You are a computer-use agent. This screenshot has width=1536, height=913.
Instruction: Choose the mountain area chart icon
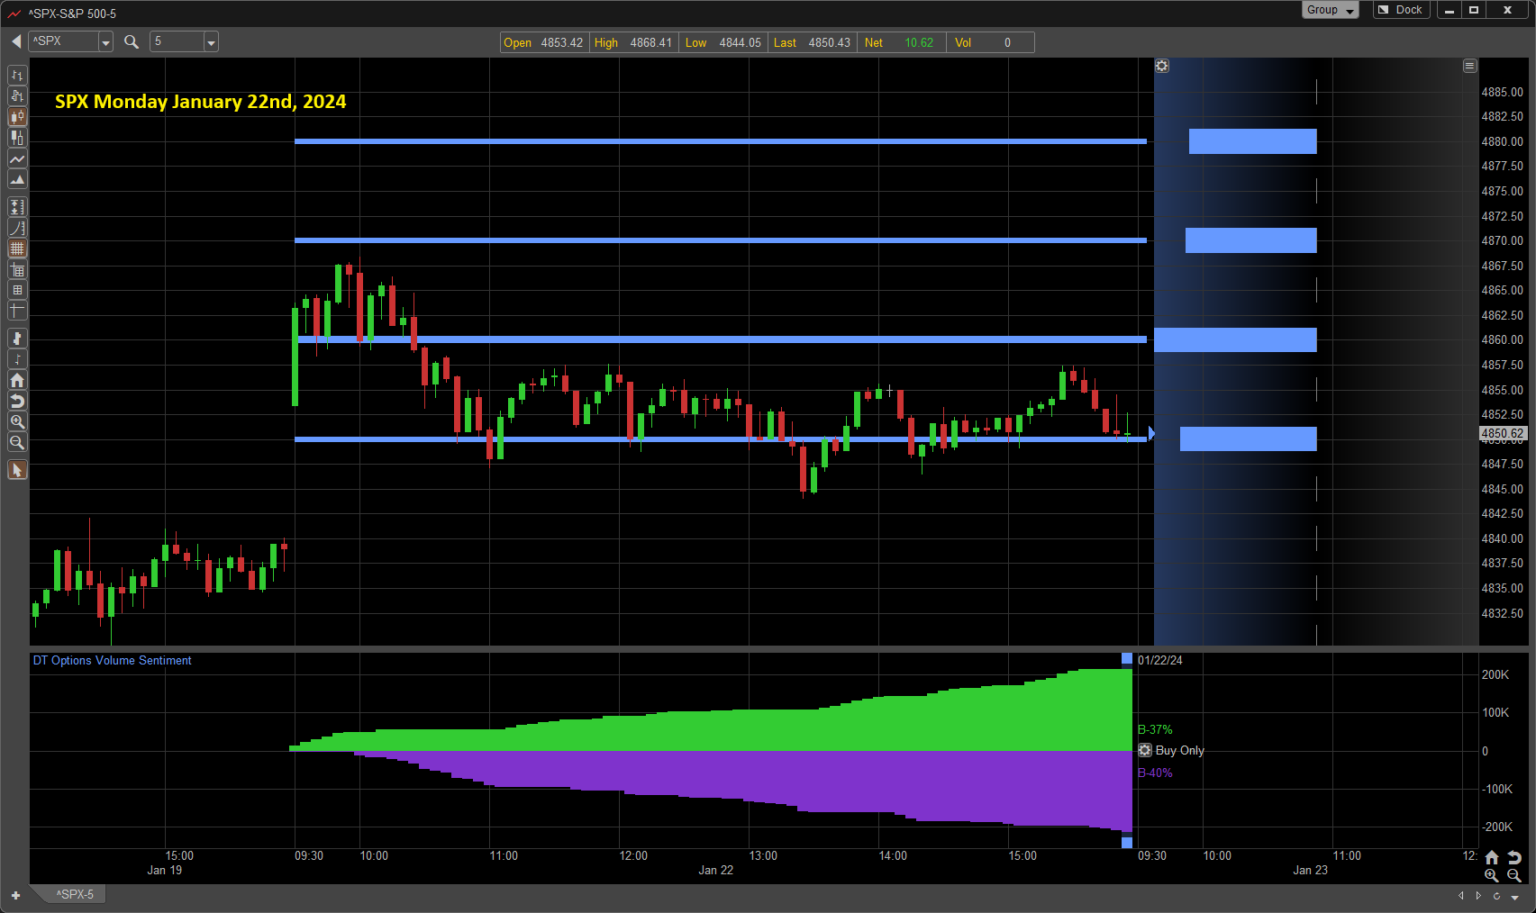pos(17,180)
